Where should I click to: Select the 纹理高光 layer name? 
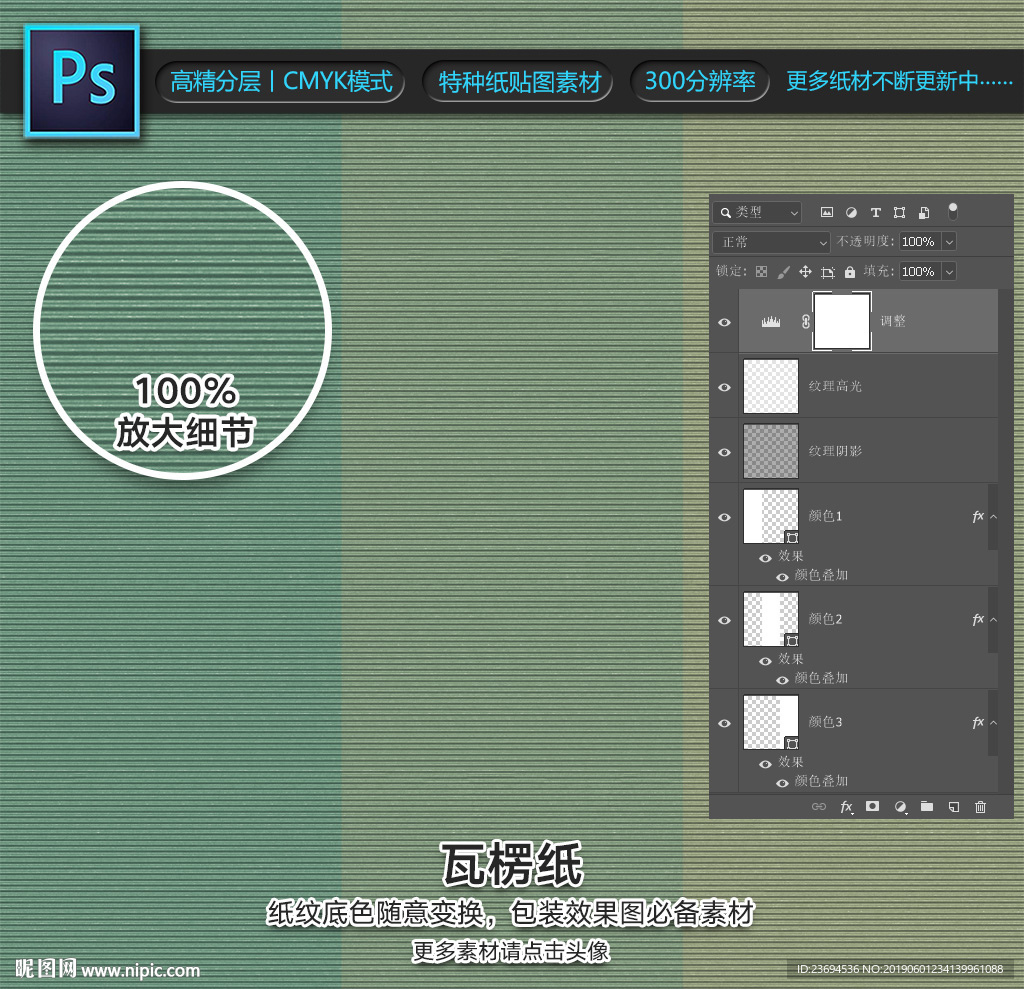[x=835, y=386]
